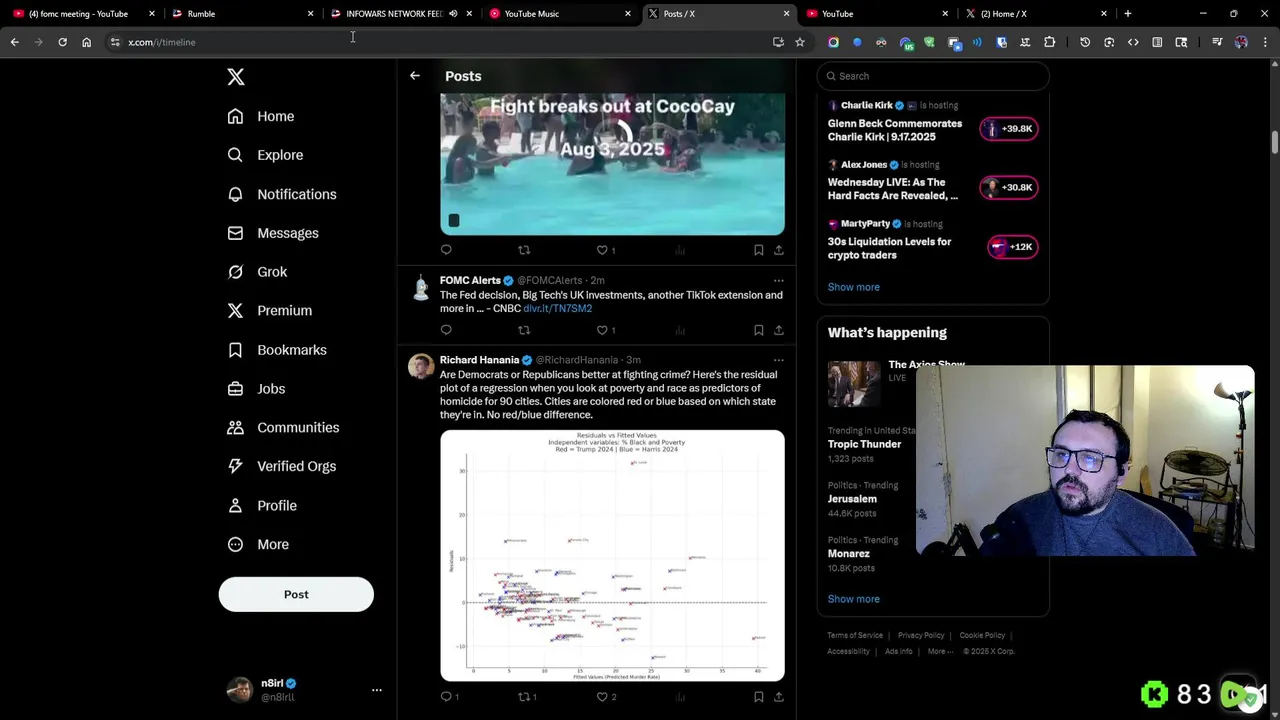Bookmark the FOMC Alerts post

point(758,330)
